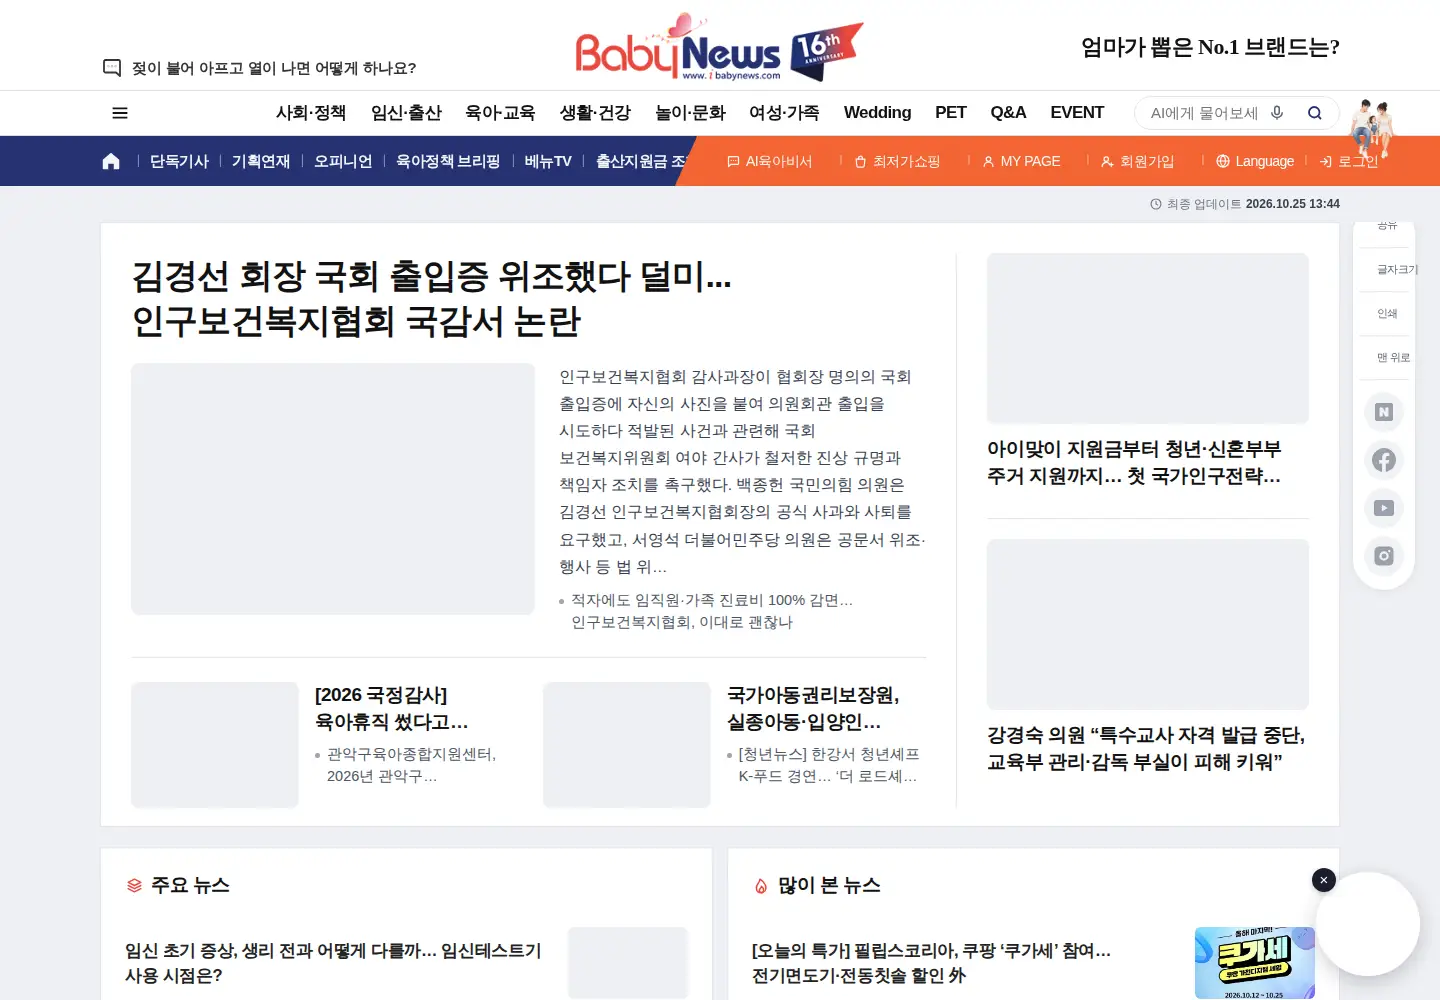Image resolution: width=1440 pixels, height=1000 pixels.
Task: Open the PET menu item
Action: [951, 113]
